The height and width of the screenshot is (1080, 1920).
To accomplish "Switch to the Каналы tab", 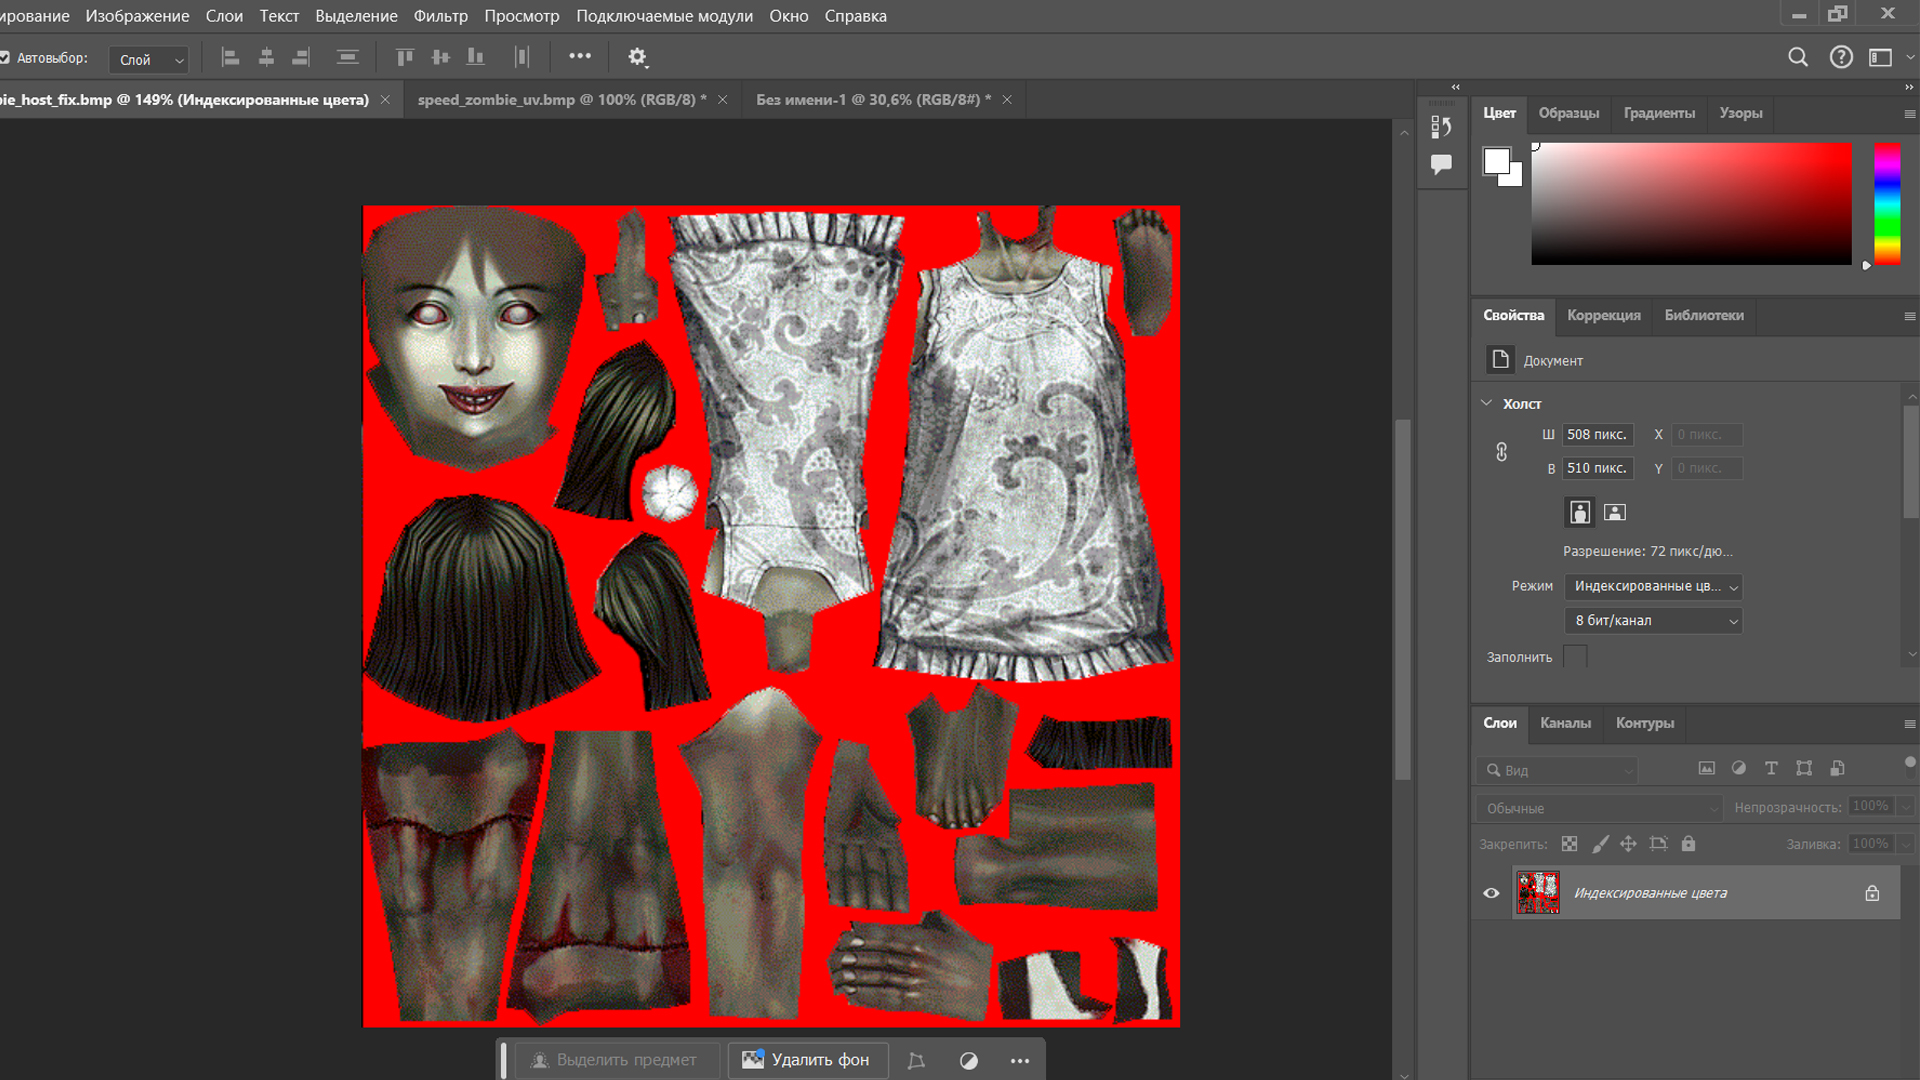I will point(1565,723).
